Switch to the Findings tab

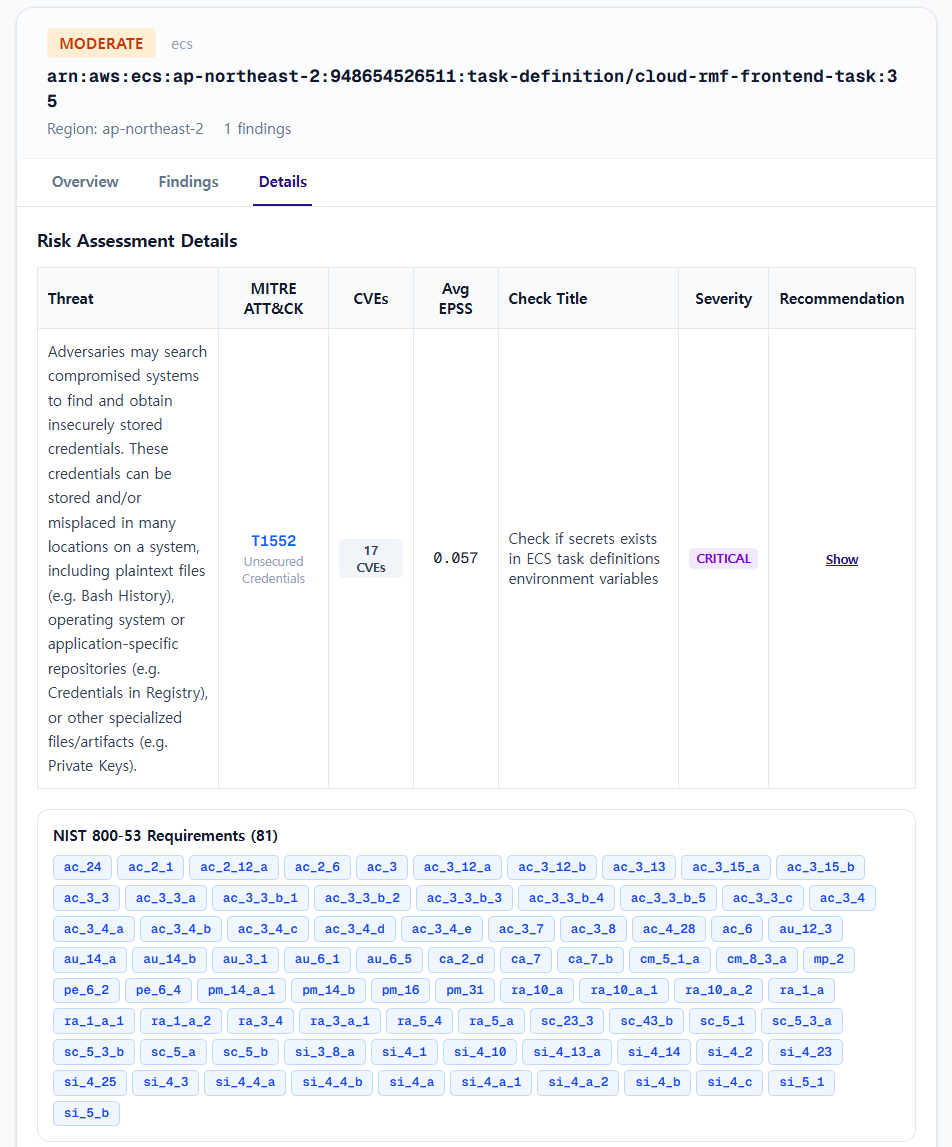188,181
